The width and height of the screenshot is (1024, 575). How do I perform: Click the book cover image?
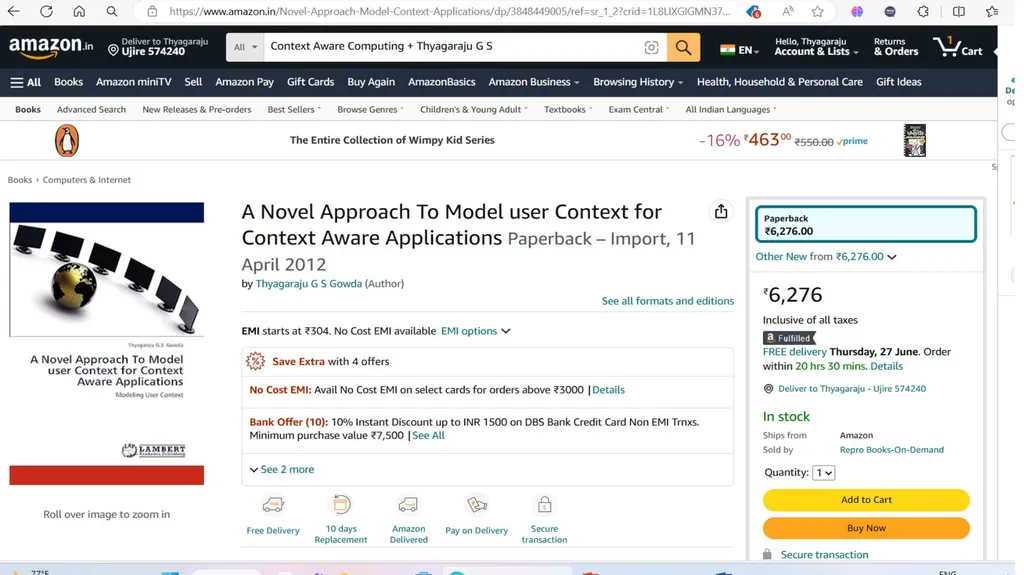106,343
